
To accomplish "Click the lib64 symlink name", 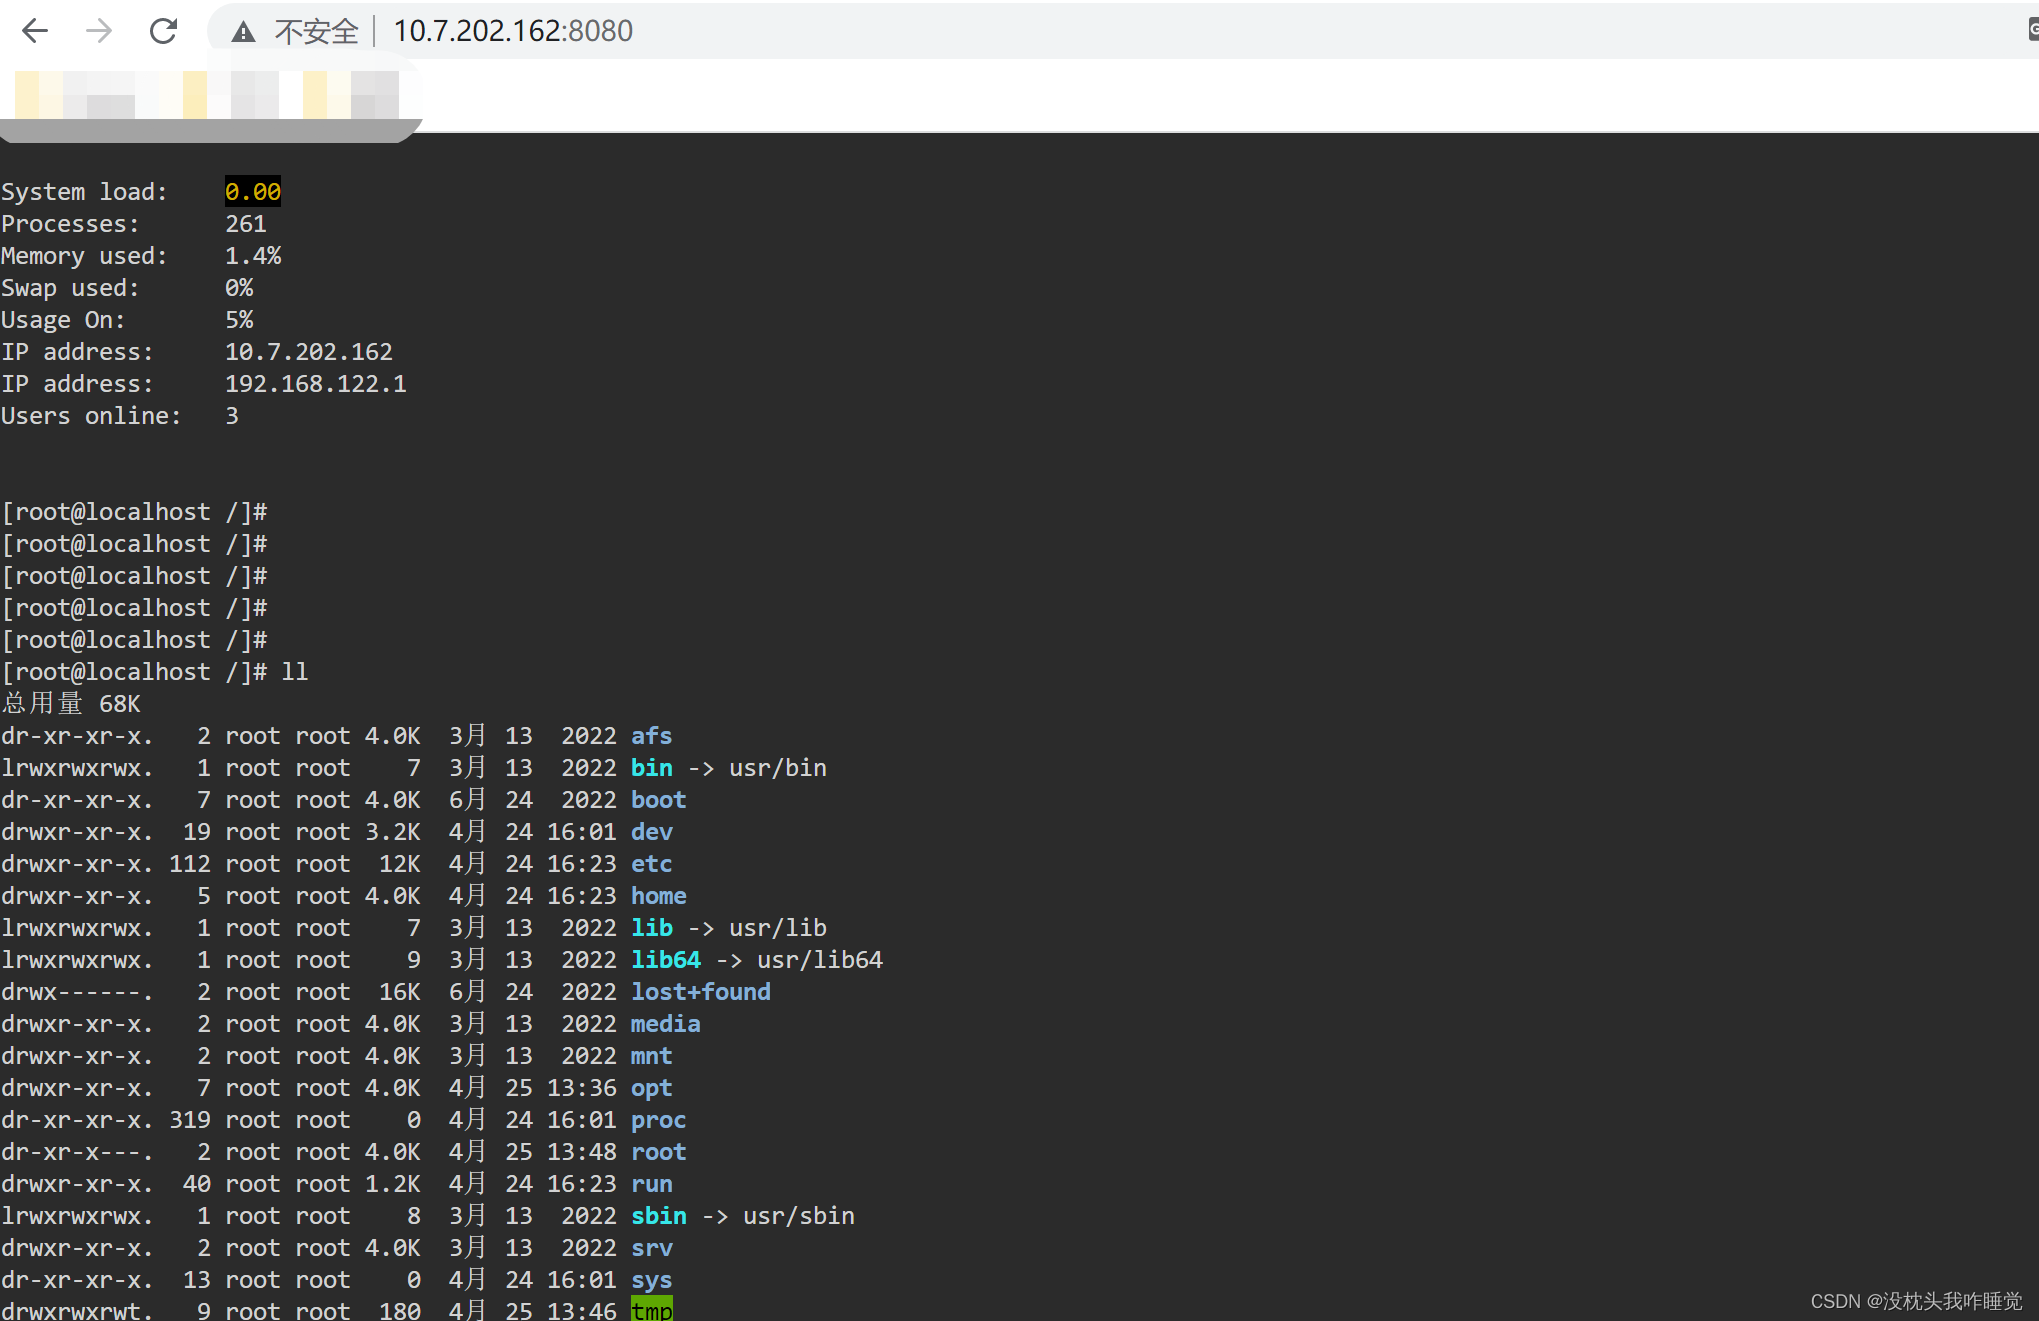I will 665,960.
